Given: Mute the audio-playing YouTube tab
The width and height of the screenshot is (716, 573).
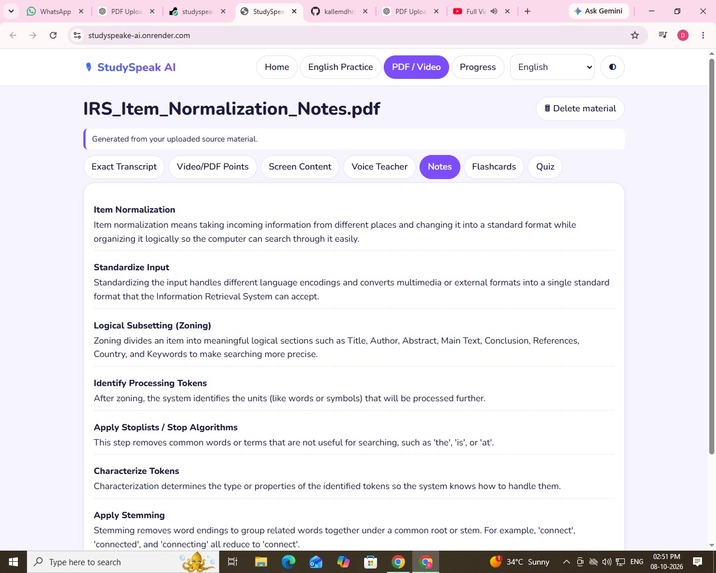Looking at the screenshot, I should [x=494, y=11].
